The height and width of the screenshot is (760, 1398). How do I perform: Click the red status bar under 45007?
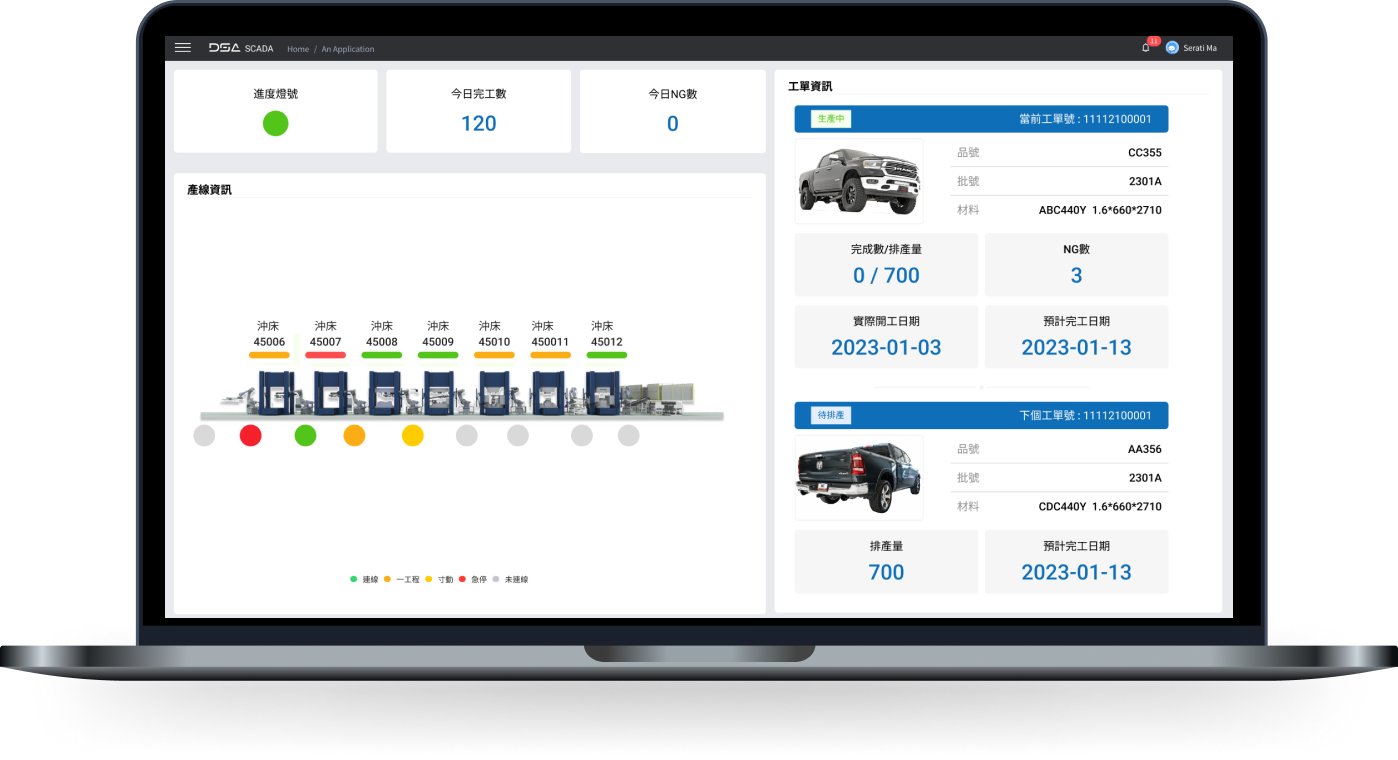pyautogui.click(x=325, y=355)
